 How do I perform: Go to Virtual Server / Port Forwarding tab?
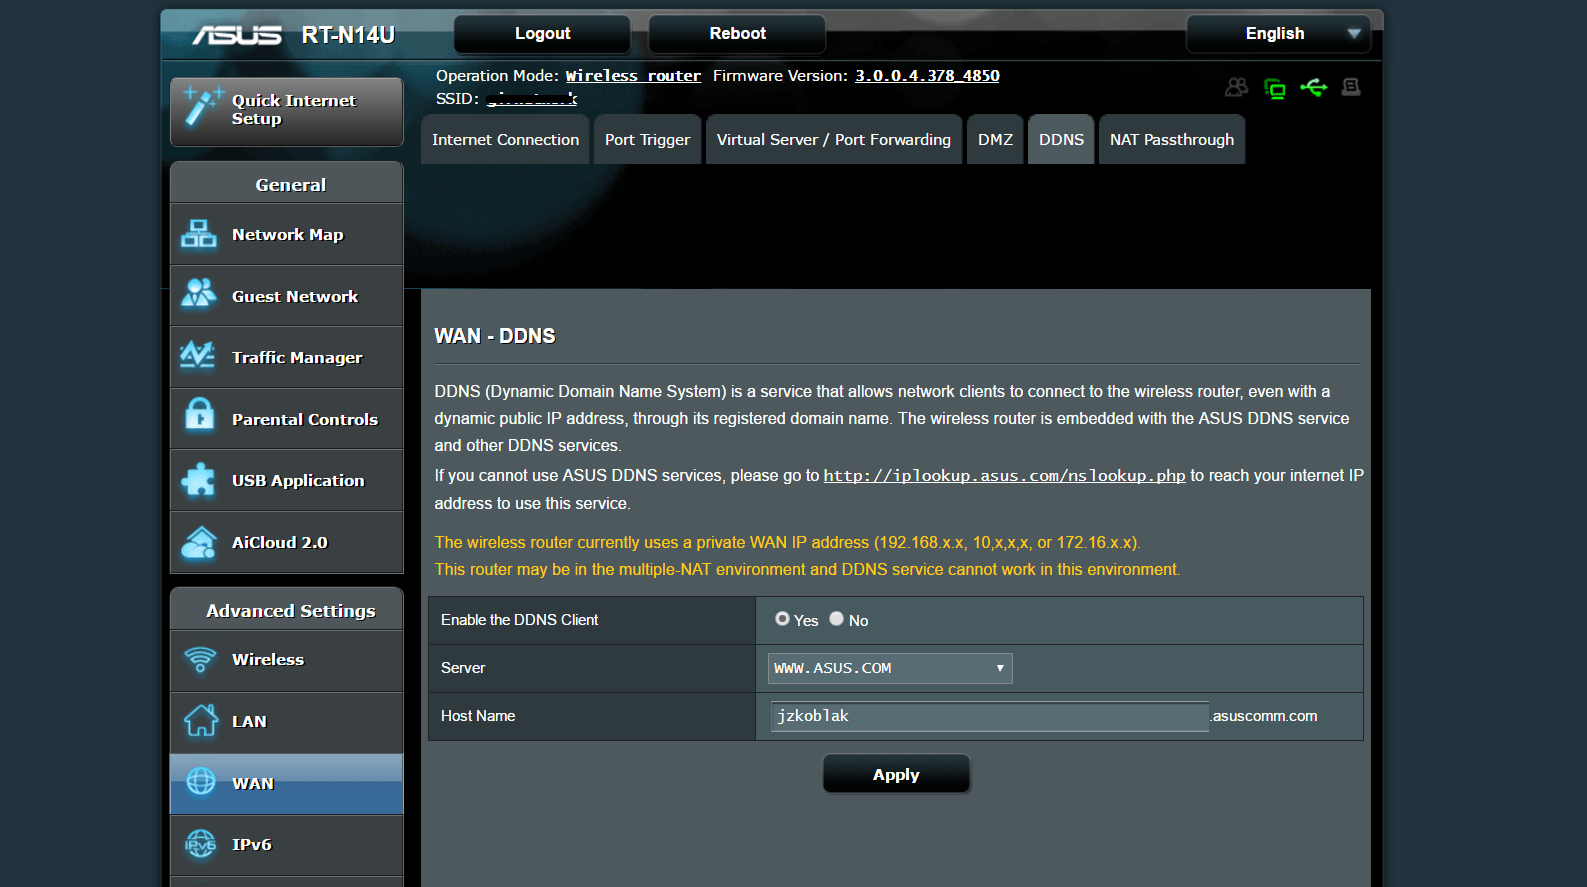pos(833,140)
